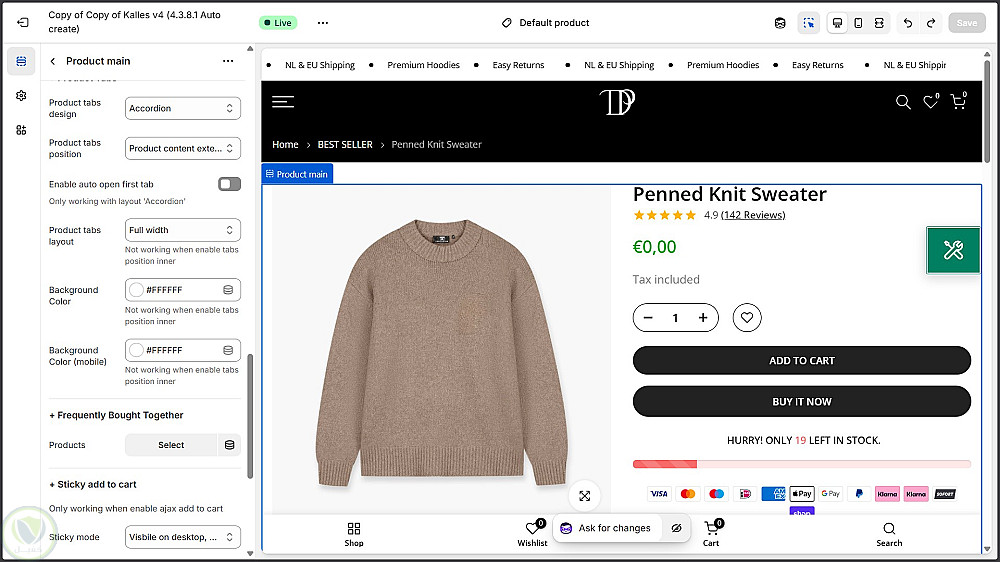1000x562 pixels.
Task: Open the Product main more-actions menu
Action: pos(228,61)
